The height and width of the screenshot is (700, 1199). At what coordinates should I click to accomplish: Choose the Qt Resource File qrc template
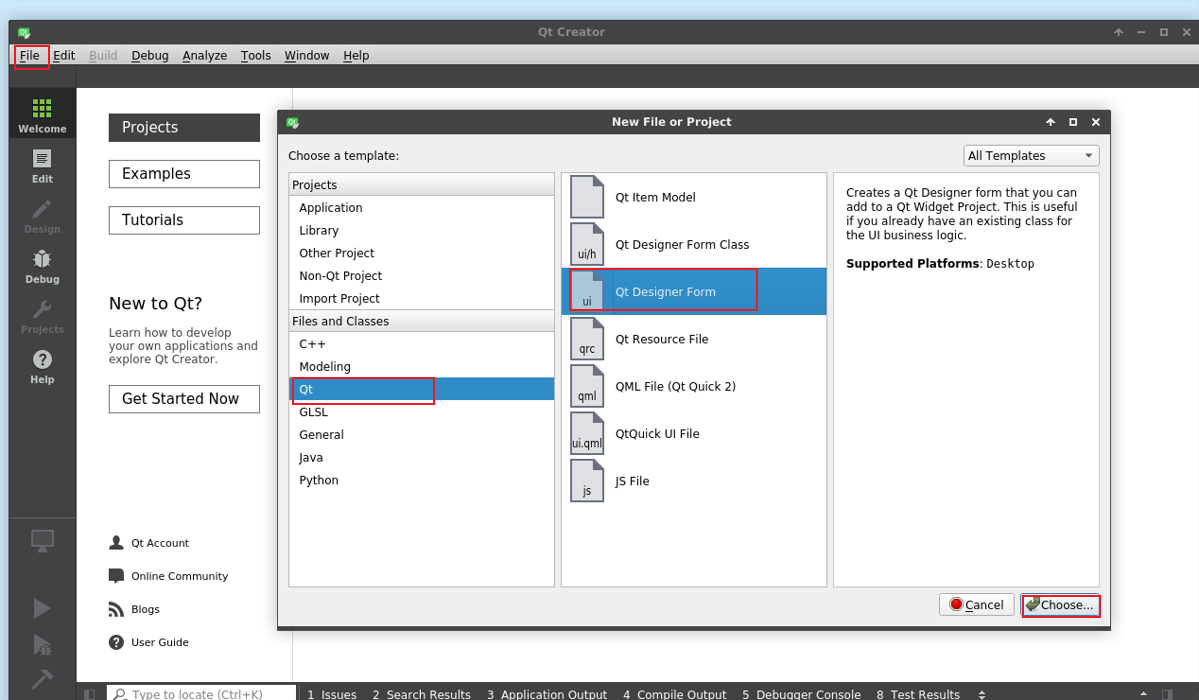coord(694,339)
